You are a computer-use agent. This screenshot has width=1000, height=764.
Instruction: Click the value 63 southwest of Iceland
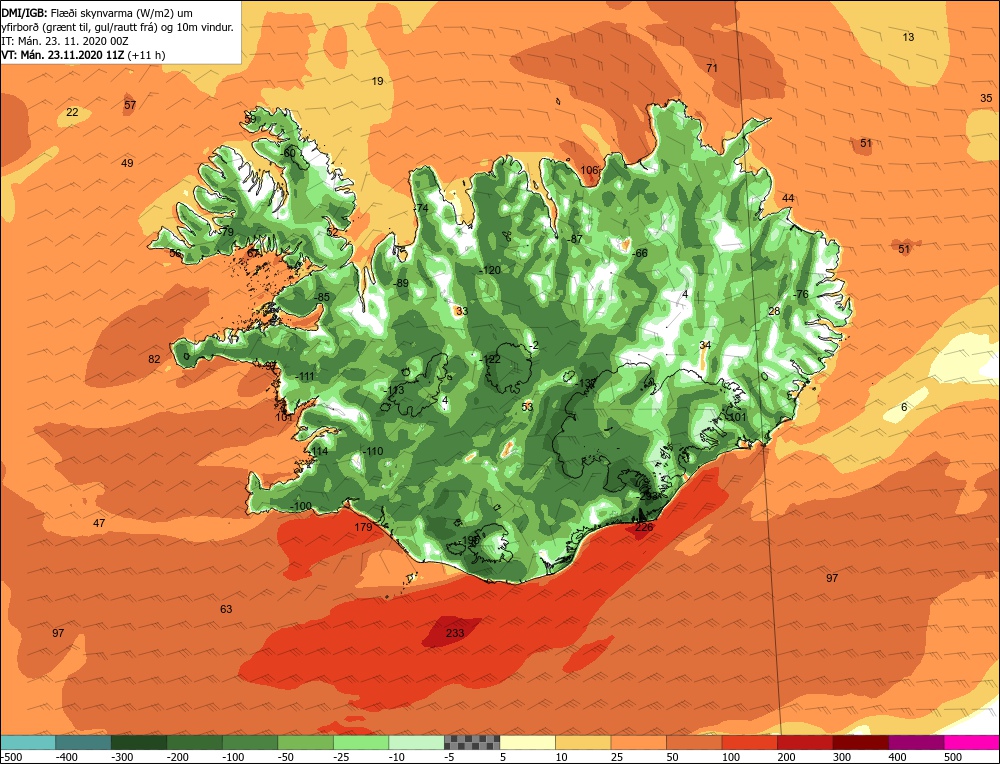coord(226,609)
